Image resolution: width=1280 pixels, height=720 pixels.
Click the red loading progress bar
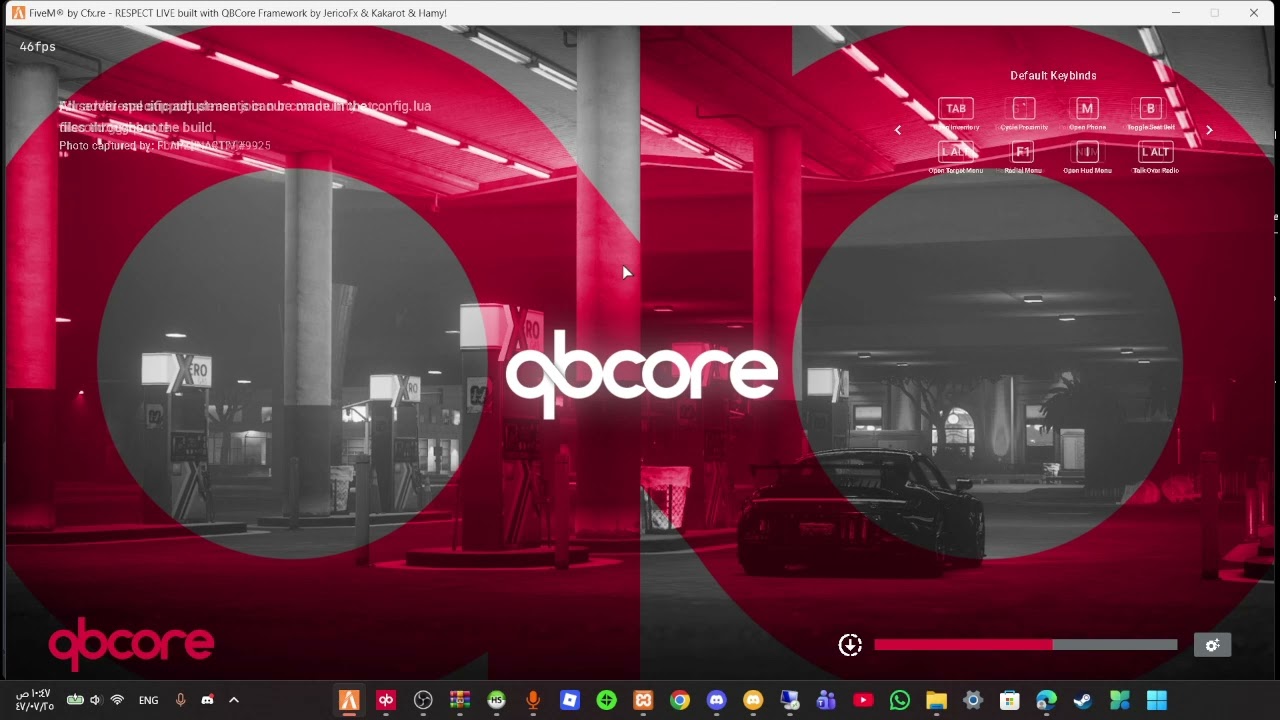tap(1025, 645)
